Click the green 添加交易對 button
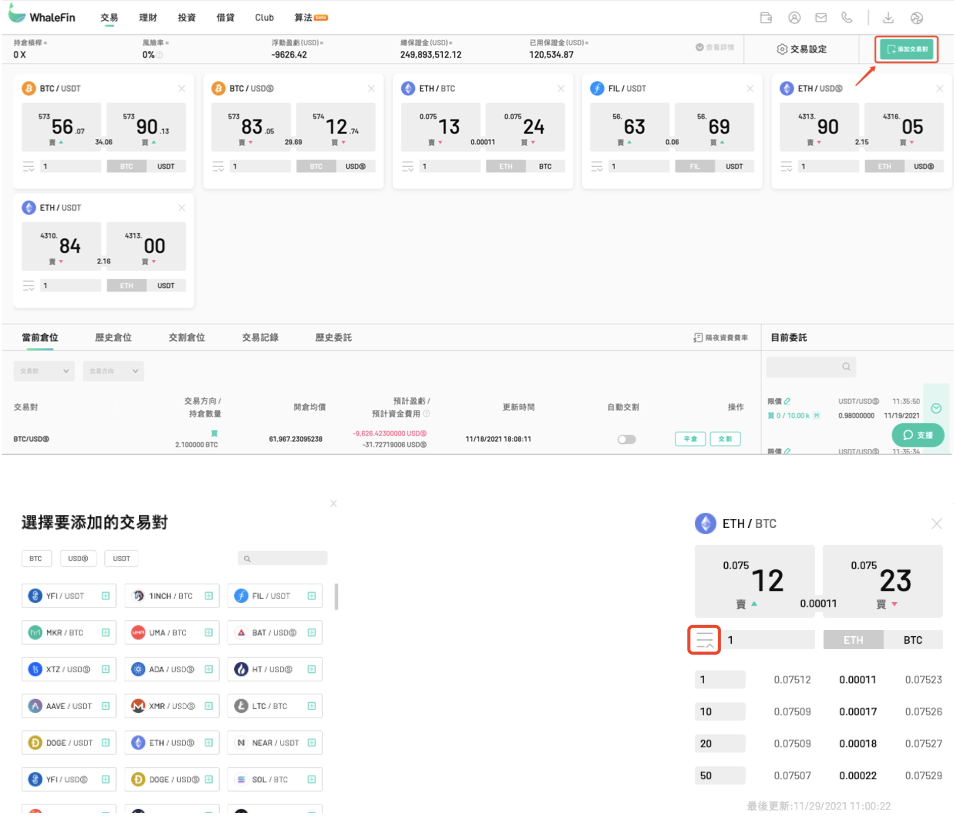The height and width of the screenshot is (821, 954). (x=907, y=49)
